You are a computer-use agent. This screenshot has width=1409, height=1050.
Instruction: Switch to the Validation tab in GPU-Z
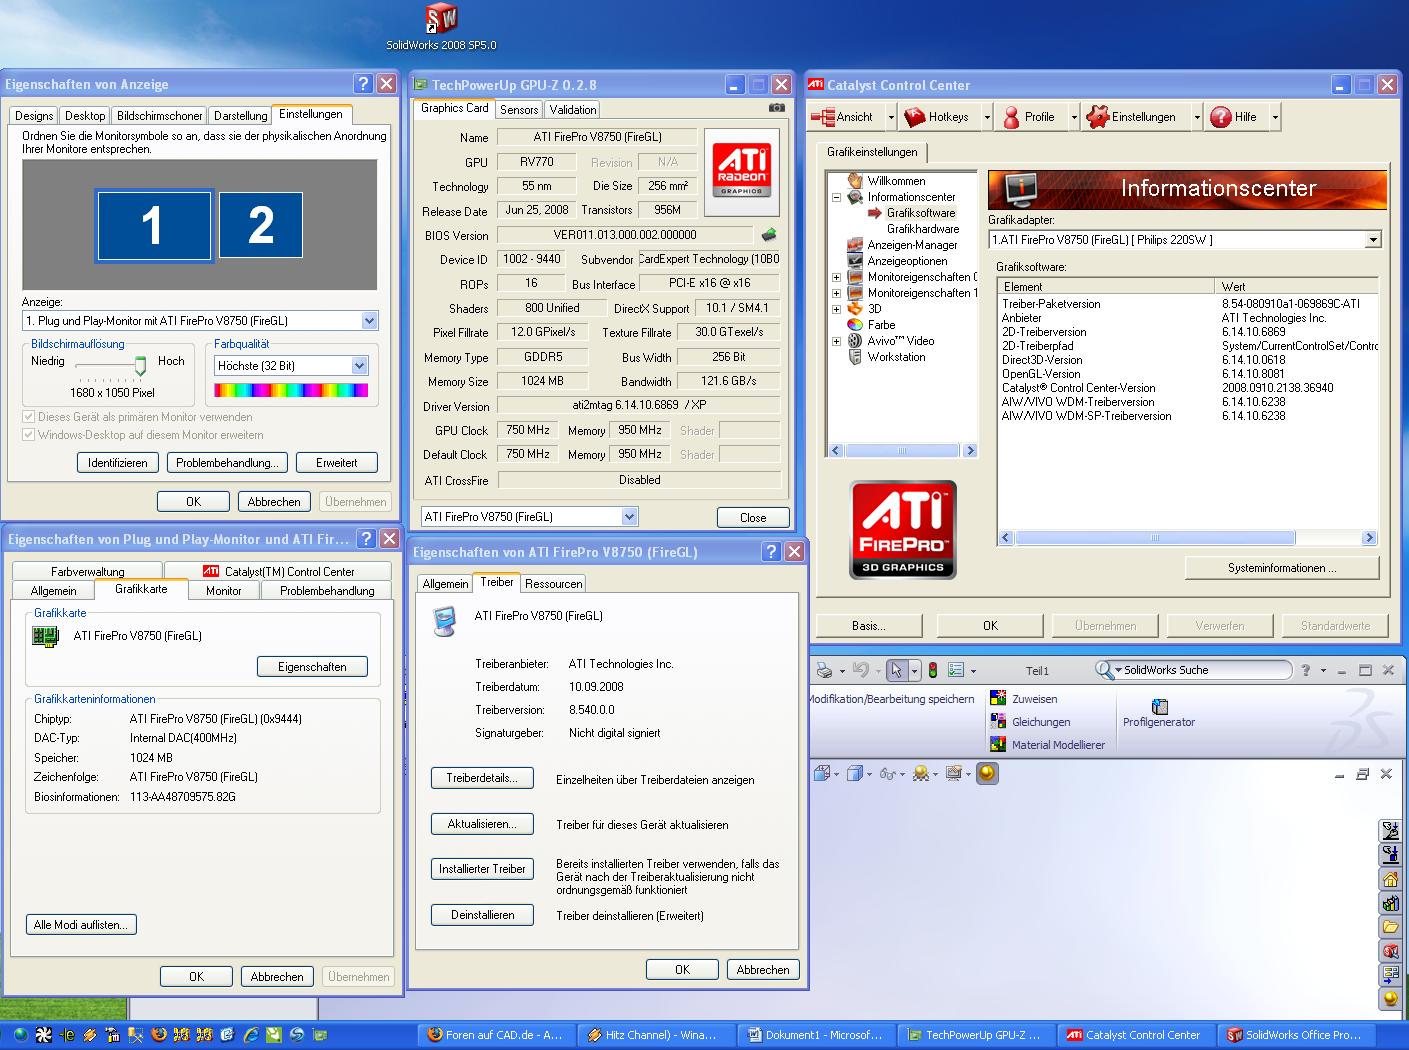coord(573,110)
